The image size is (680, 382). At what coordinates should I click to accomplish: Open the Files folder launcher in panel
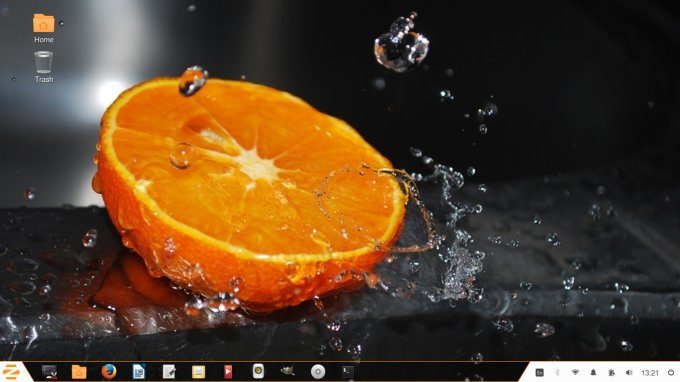pyautogui.click(x=79, y=372)
